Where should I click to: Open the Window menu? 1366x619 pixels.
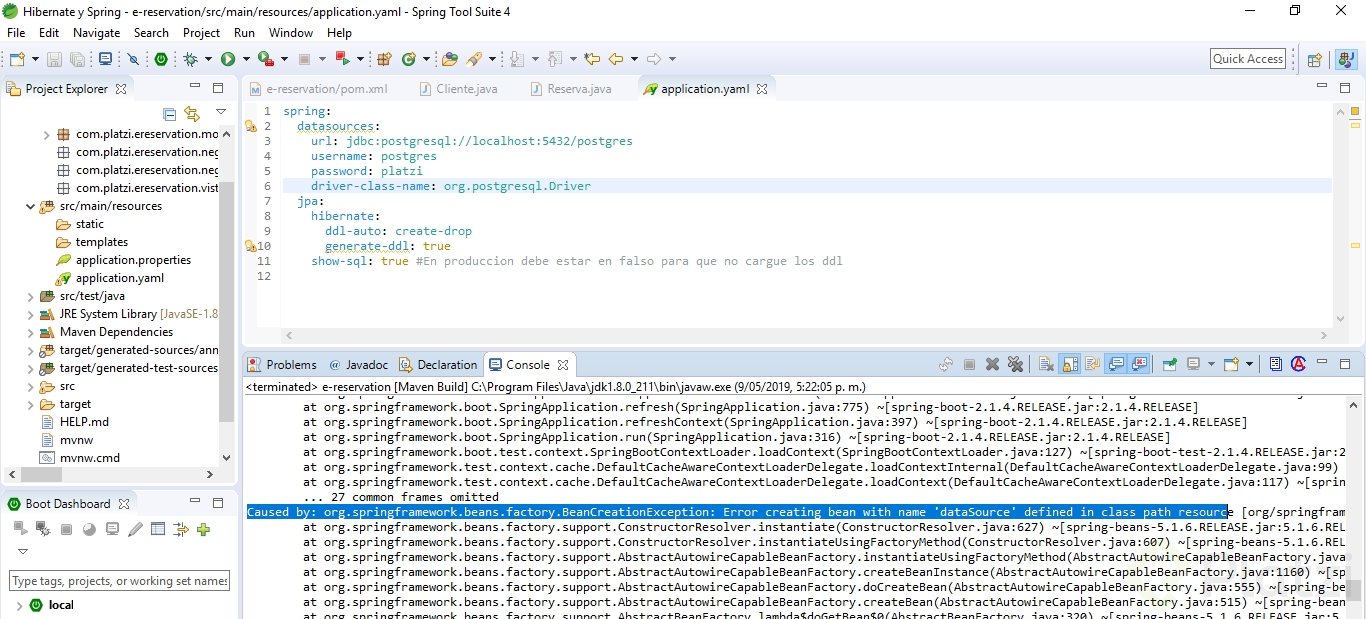point(291,33)
